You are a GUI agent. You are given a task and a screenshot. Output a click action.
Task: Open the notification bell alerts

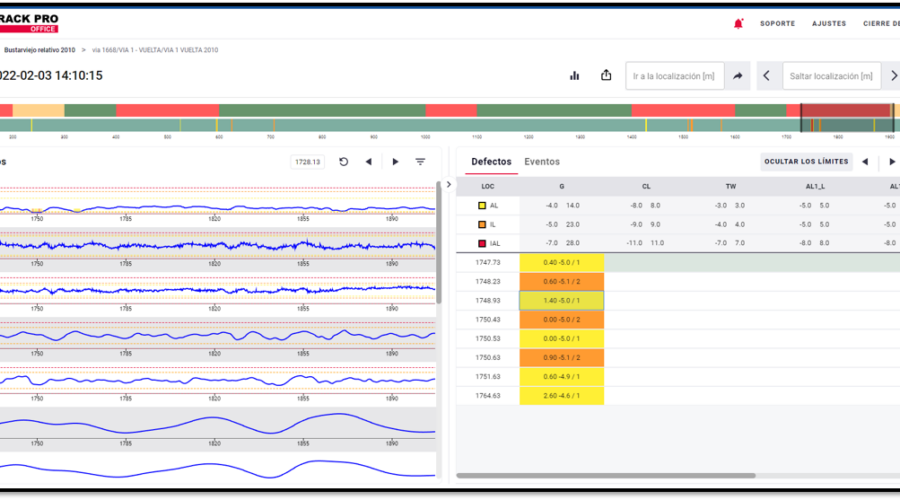[739, 23]
